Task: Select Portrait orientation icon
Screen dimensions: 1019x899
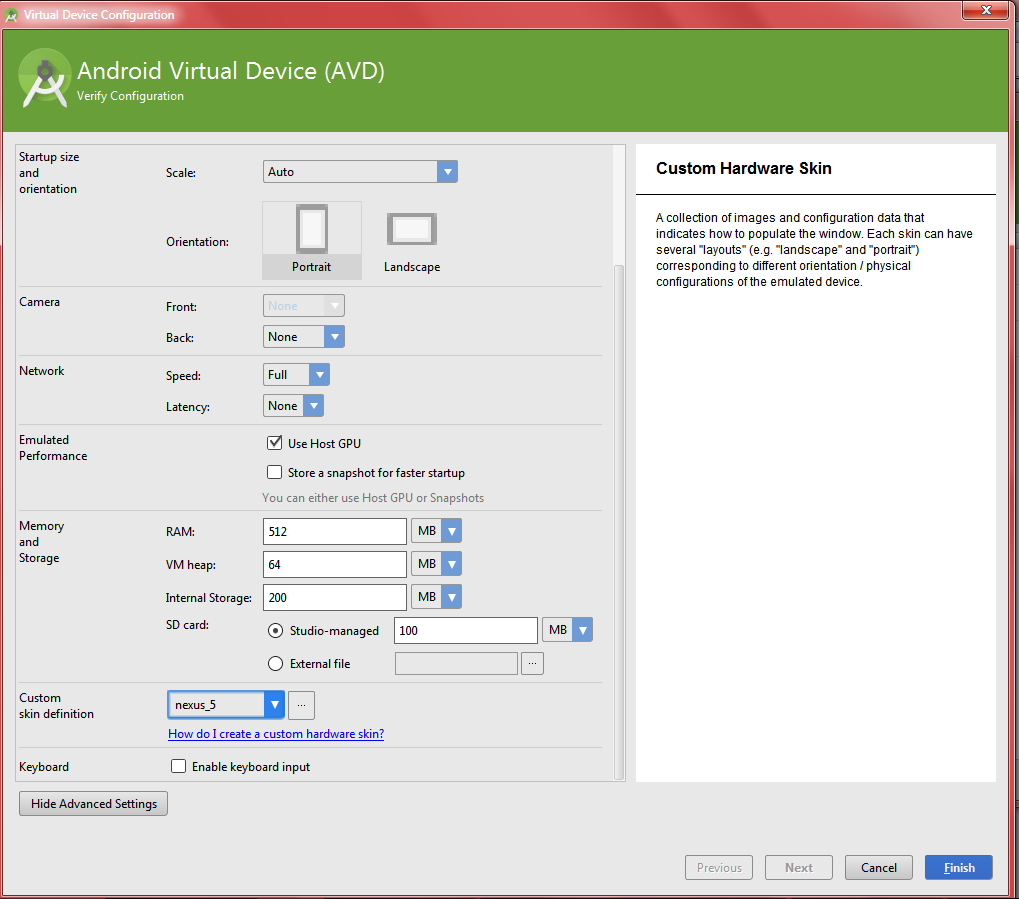Action: click(x=312, y=240)
